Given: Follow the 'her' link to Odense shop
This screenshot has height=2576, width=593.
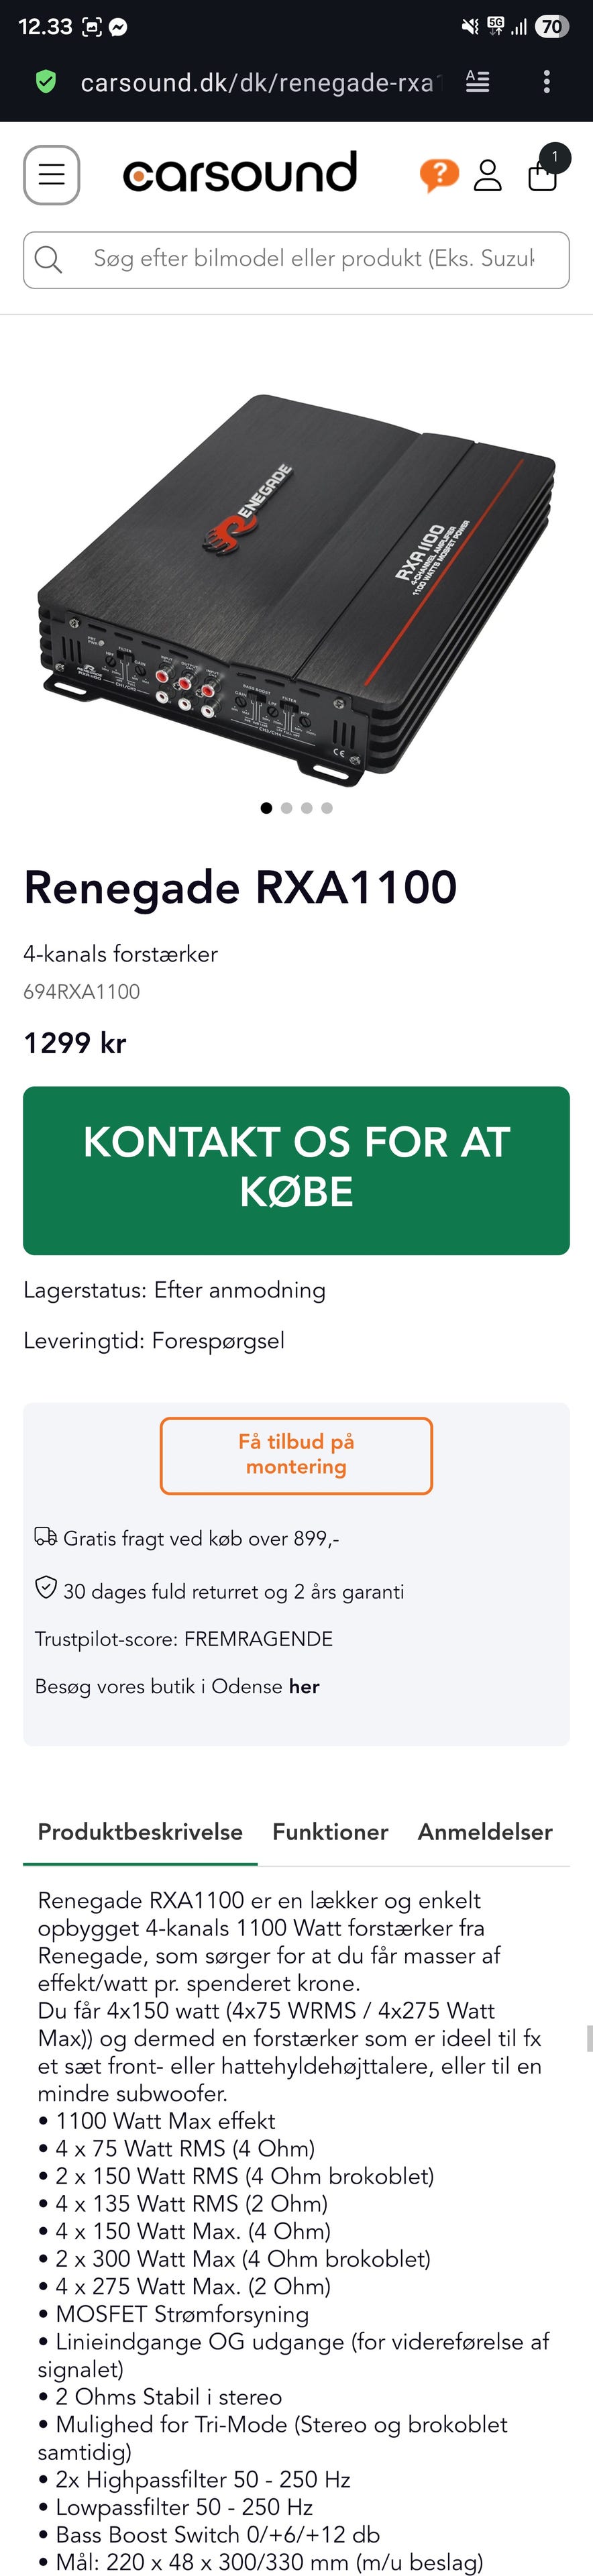Looking at the screenshot, I should point(304,1686).
